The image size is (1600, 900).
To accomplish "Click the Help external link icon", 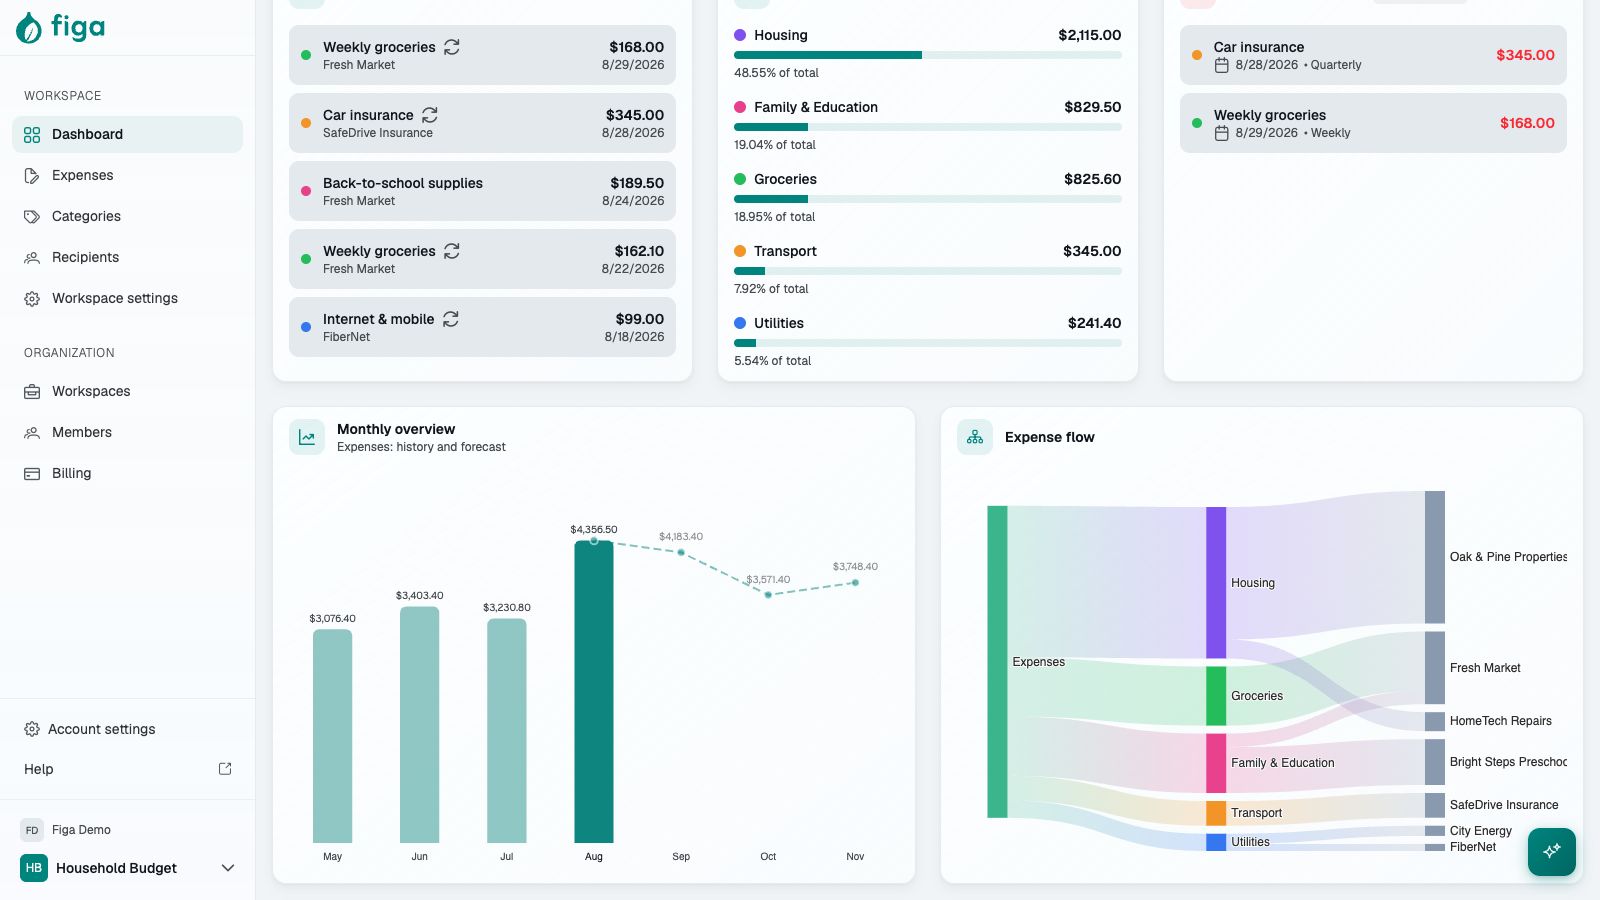I will [225, 769].
